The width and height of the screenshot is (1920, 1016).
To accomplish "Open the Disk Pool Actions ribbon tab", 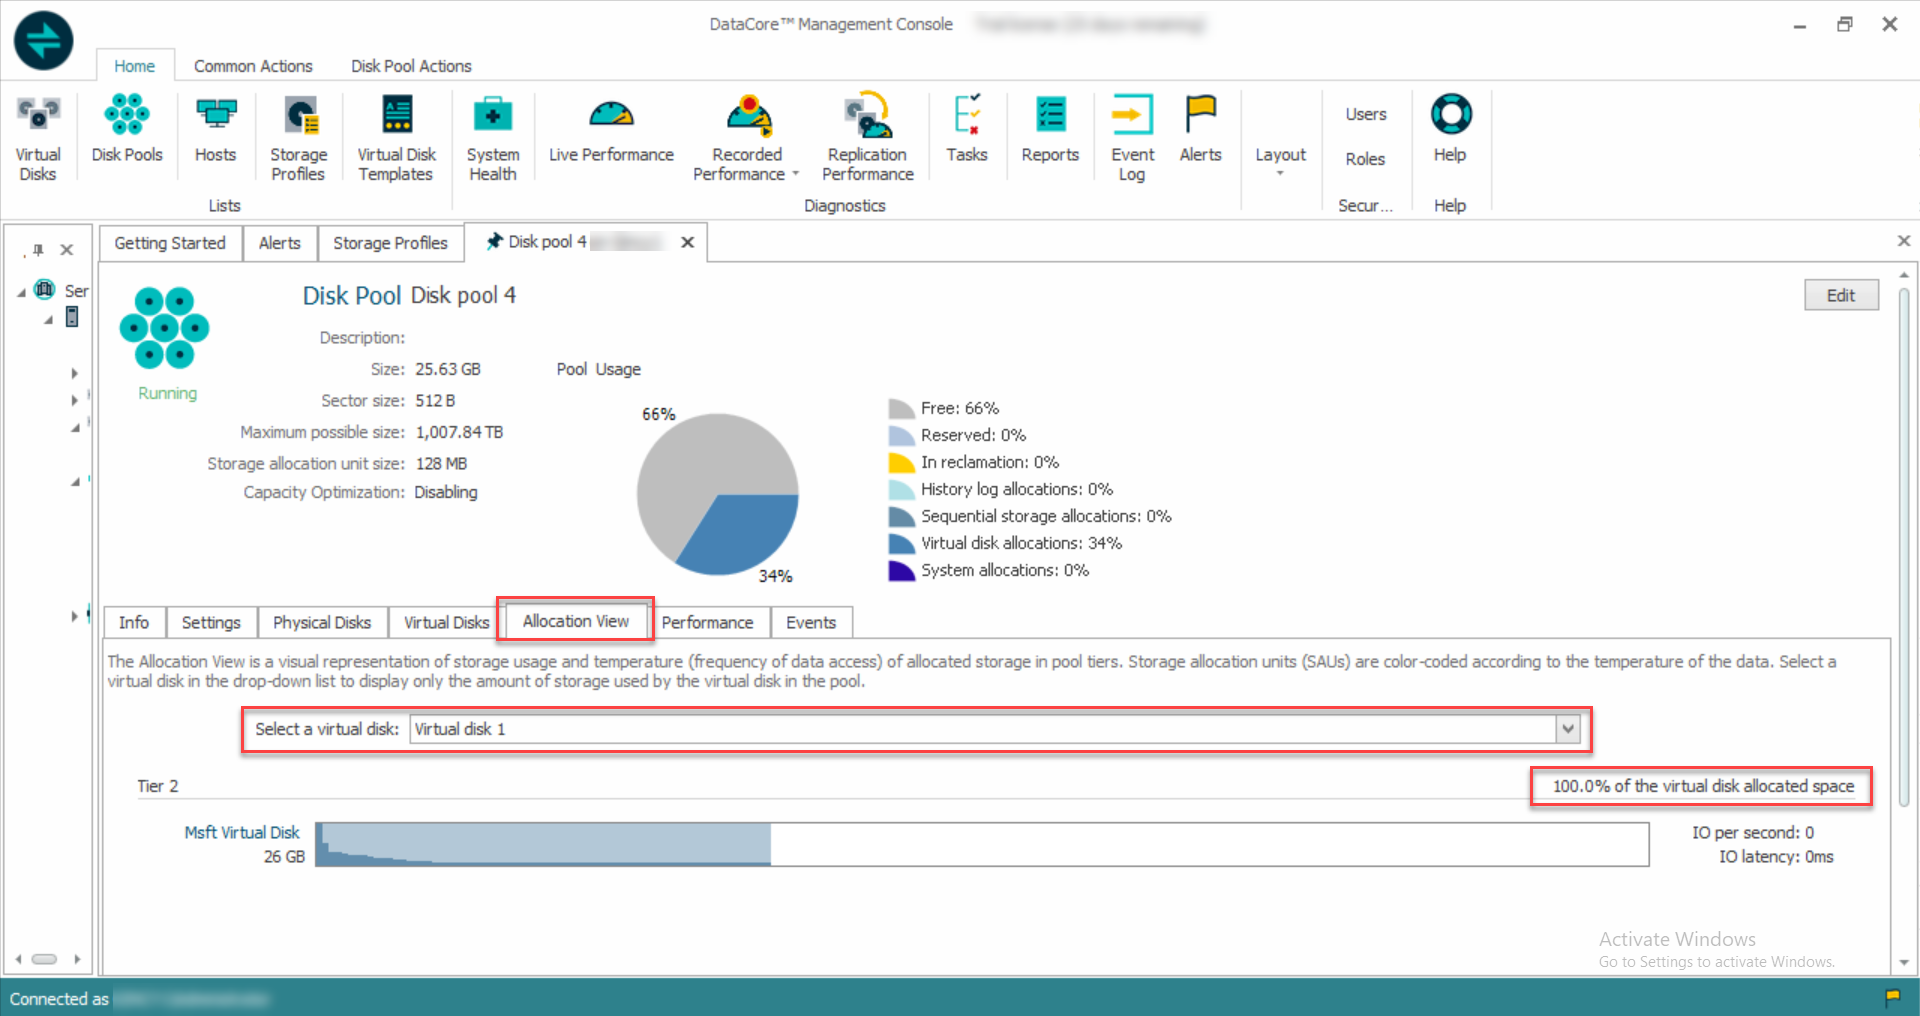I will pos(411,66).
